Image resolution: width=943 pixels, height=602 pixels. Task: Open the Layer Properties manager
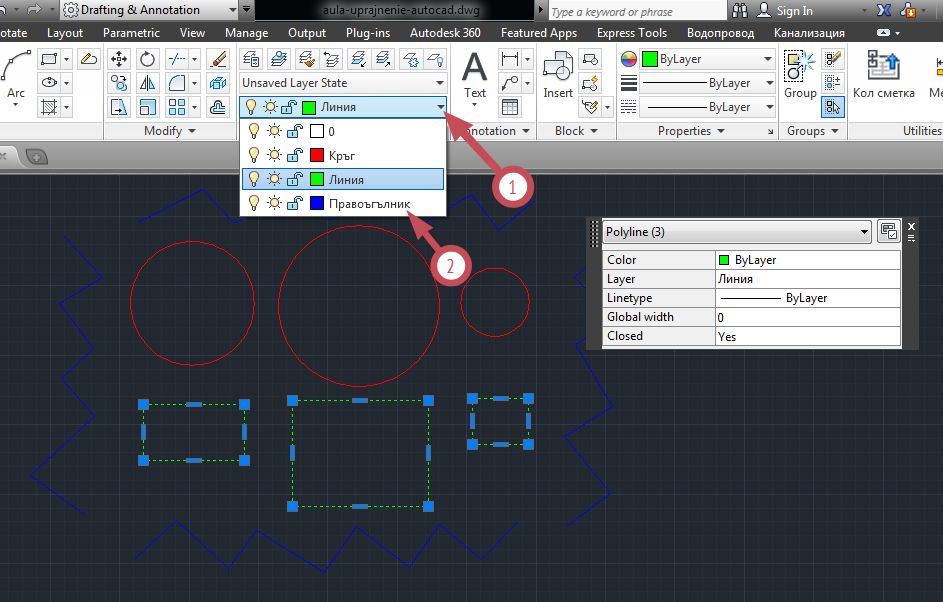click(x=251, y=59)
